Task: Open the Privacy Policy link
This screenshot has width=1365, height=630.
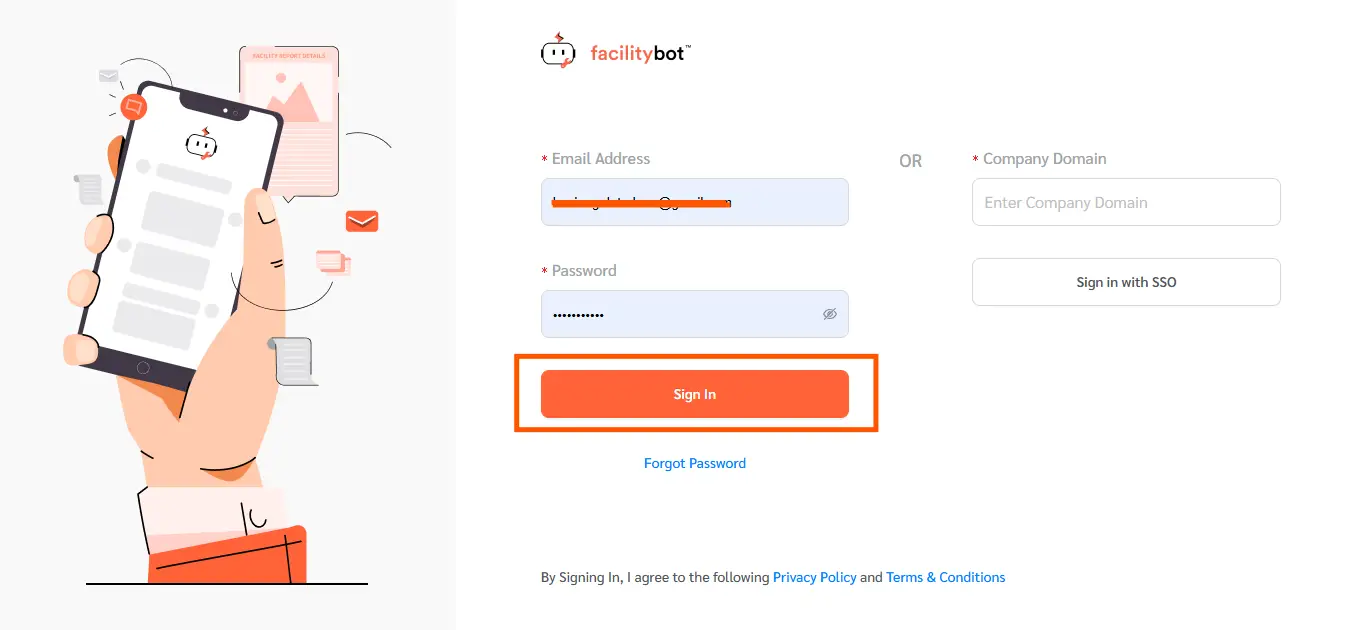Action: pyautogui.click(x=815, y=577)
